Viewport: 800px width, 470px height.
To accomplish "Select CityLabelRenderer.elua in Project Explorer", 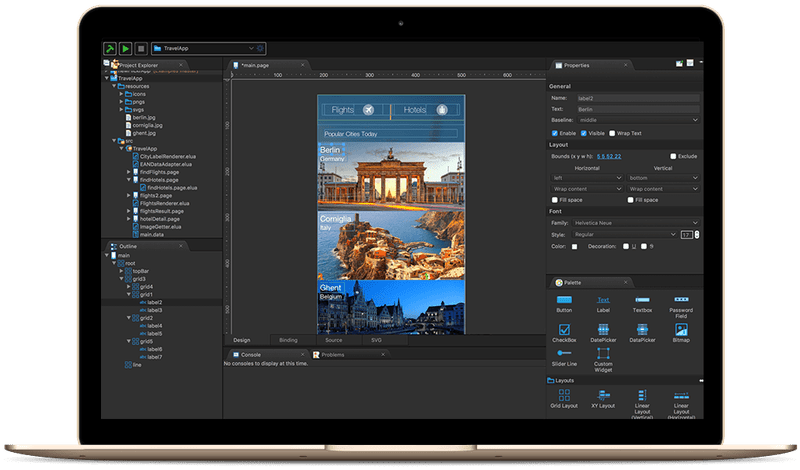I will (164, 157).
